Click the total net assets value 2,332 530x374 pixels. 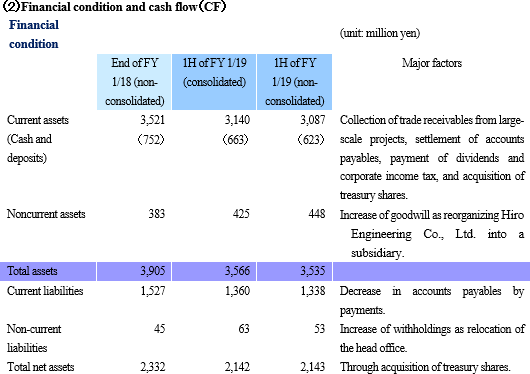point(153,367)
